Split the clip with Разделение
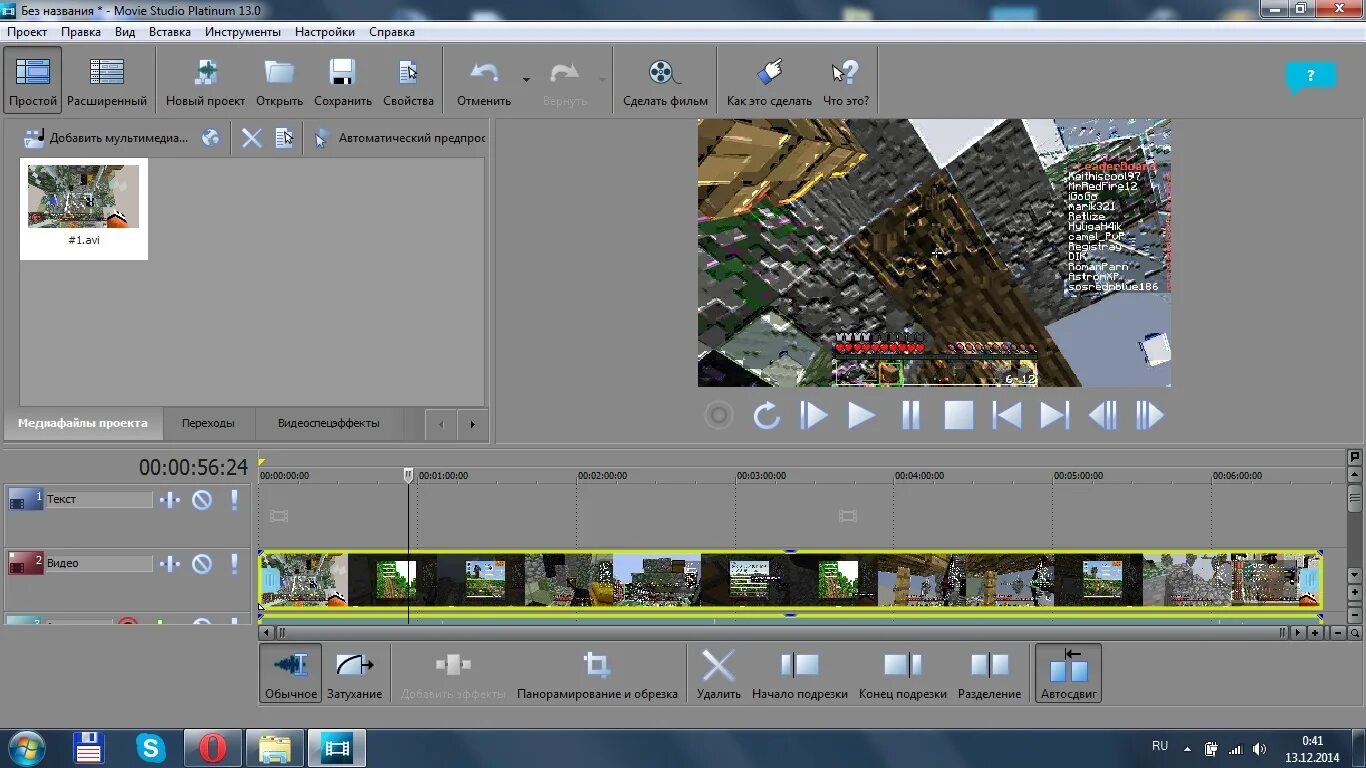Screen dimensions: 1366x768 tap(989, 674)
